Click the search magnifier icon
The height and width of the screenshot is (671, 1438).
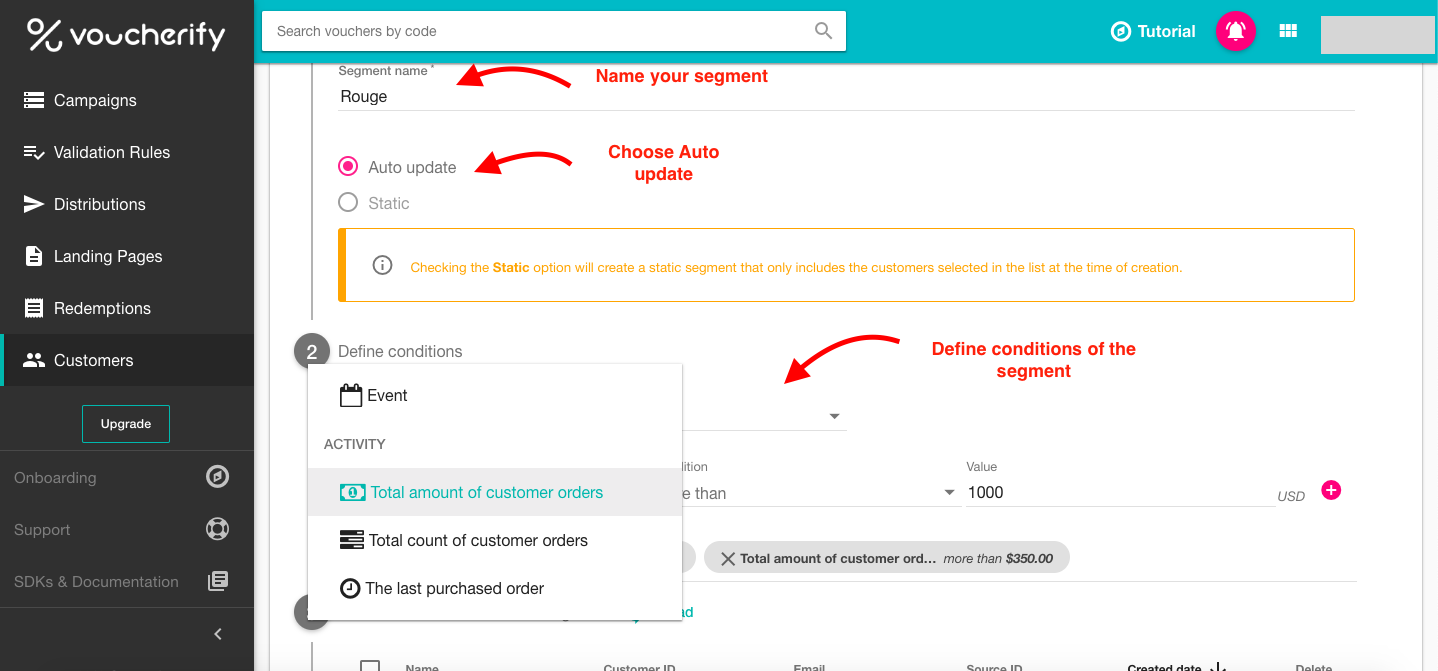[x=823, y=31]
